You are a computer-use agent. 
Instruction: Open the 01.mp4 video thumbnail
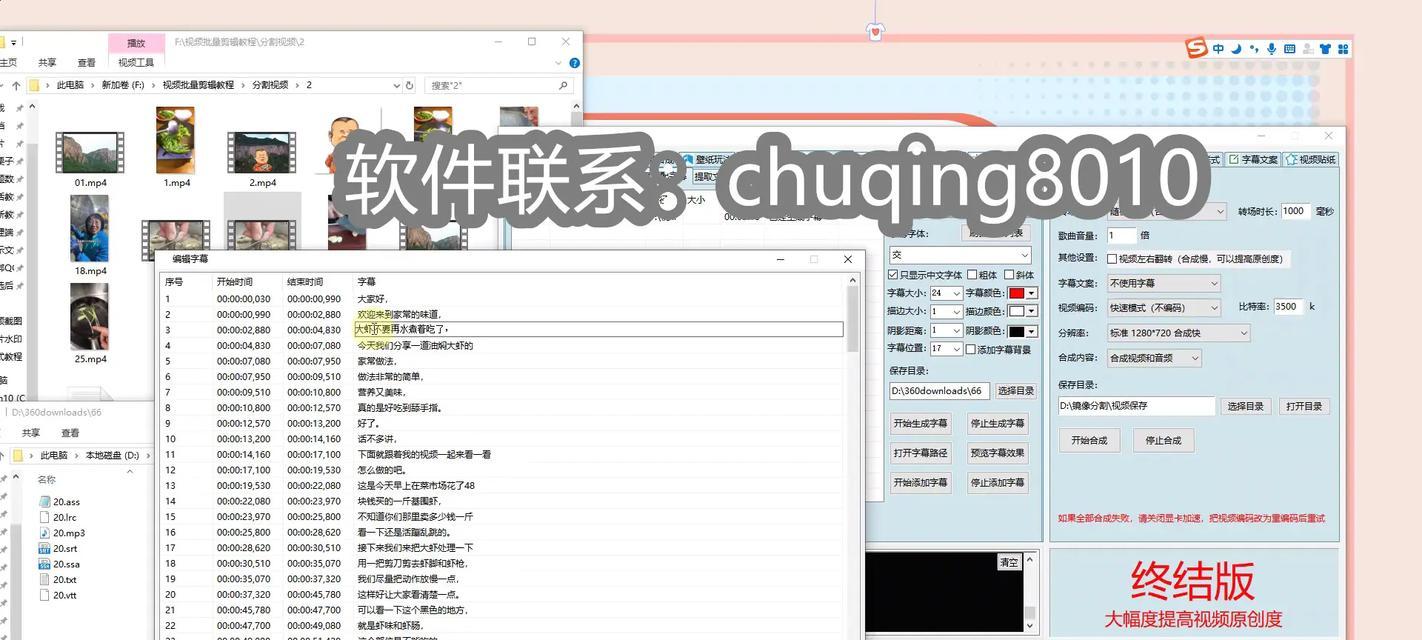(90, 153)
